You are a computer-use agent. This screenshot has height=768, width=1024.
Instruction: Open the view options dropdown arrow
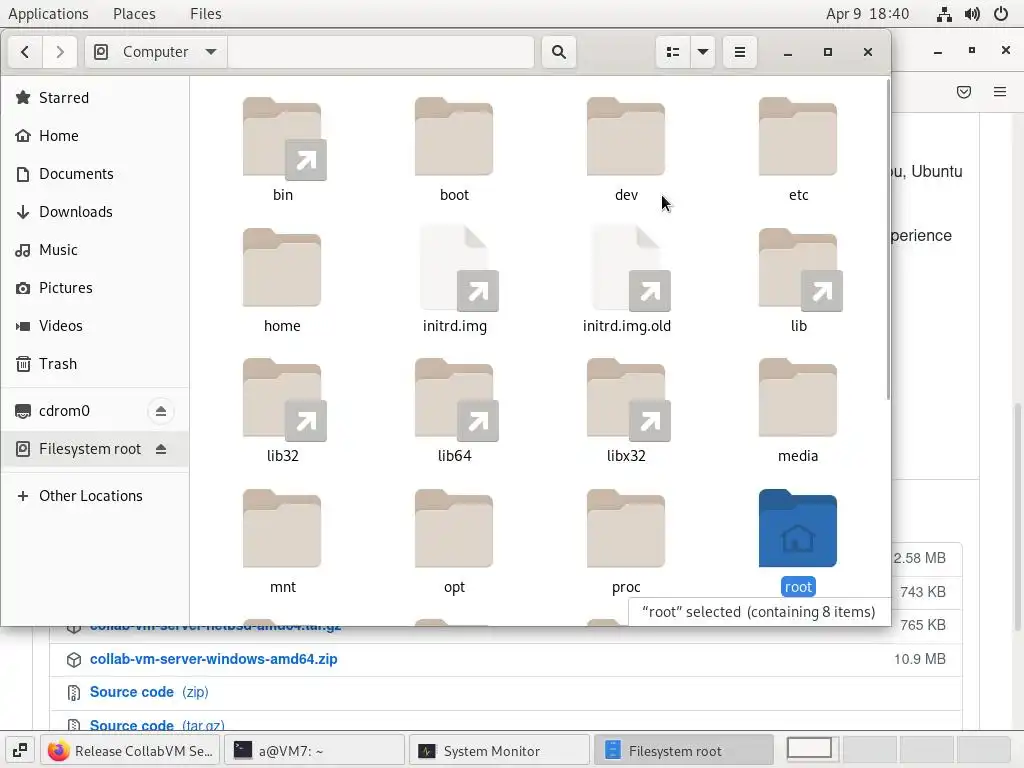pyautogui.click(x=703, y=52)
